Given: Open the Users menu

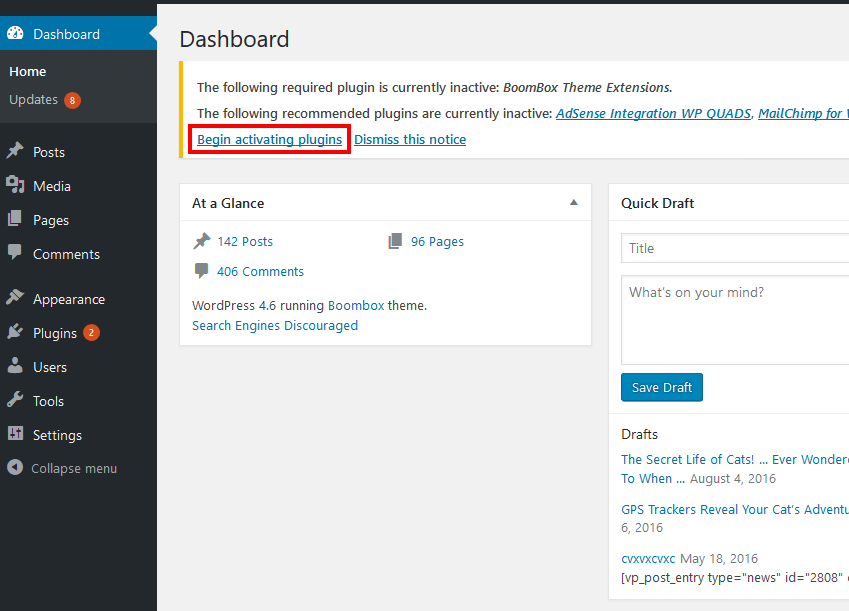Looking at the screenshot, I should click(x=50, y=367).
